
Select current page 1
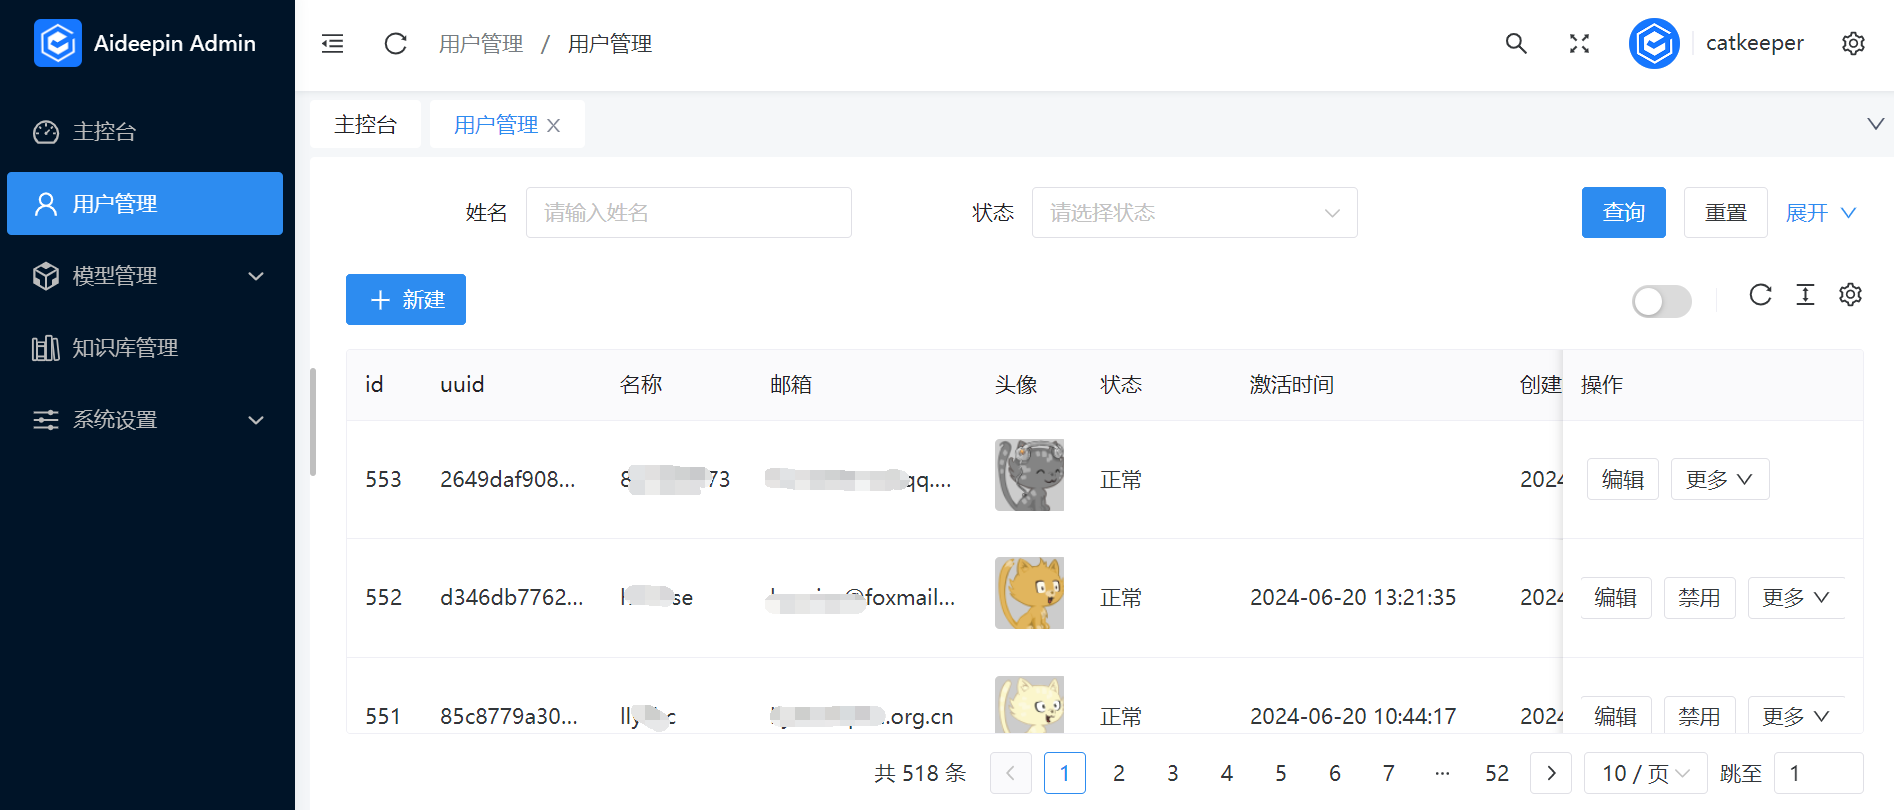click(x=1064, y=773)
